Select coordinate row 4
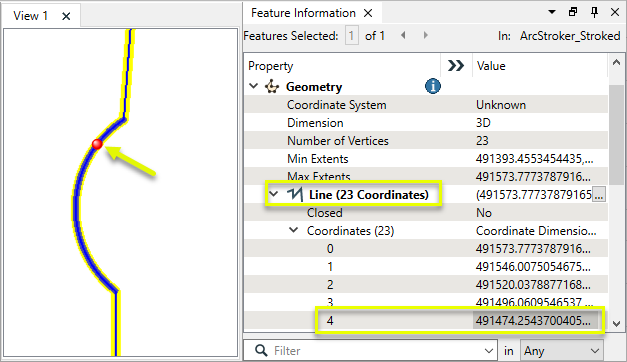 coord(426,320)
